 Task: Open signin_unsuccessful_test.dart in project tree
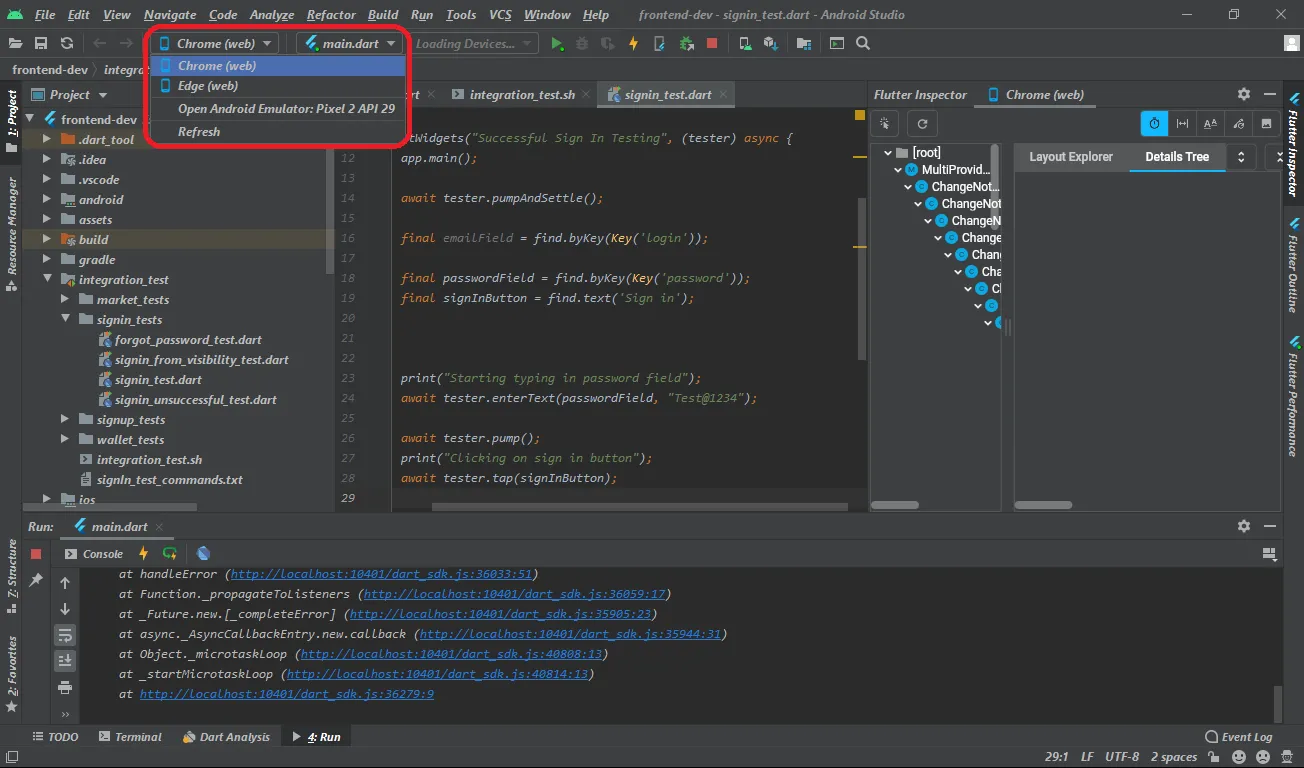click(195, 400)
